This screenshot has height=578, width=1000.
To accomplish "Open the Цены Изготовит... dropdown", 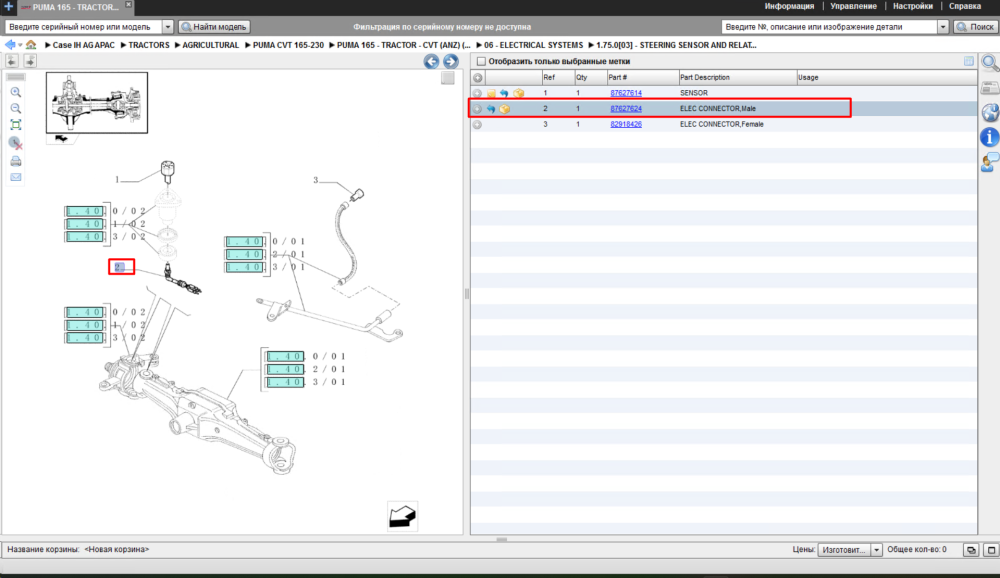I will point(850,549).
